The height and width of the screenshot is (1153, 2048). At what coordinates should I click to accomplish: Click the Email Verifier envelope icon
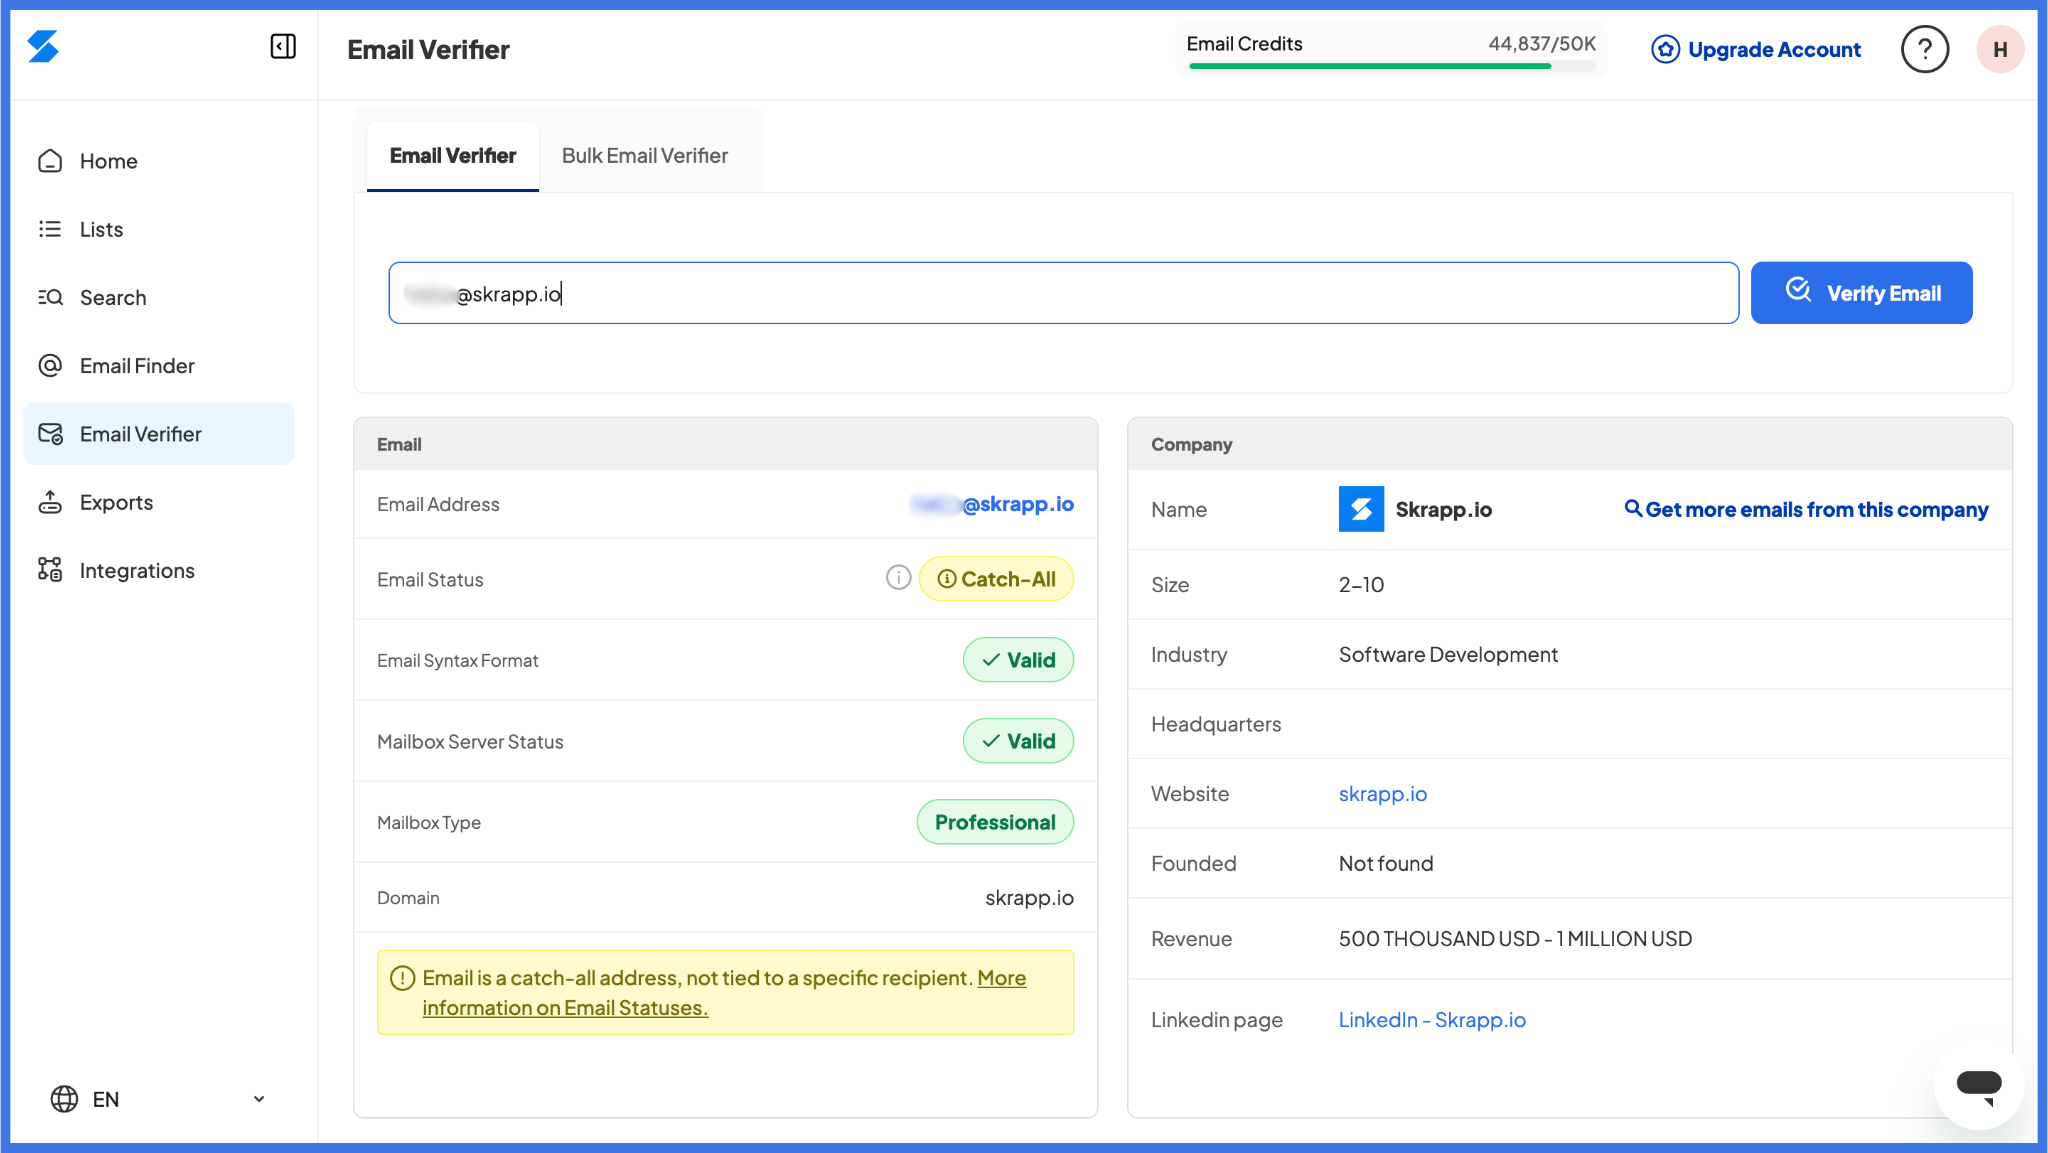(50, 434)
